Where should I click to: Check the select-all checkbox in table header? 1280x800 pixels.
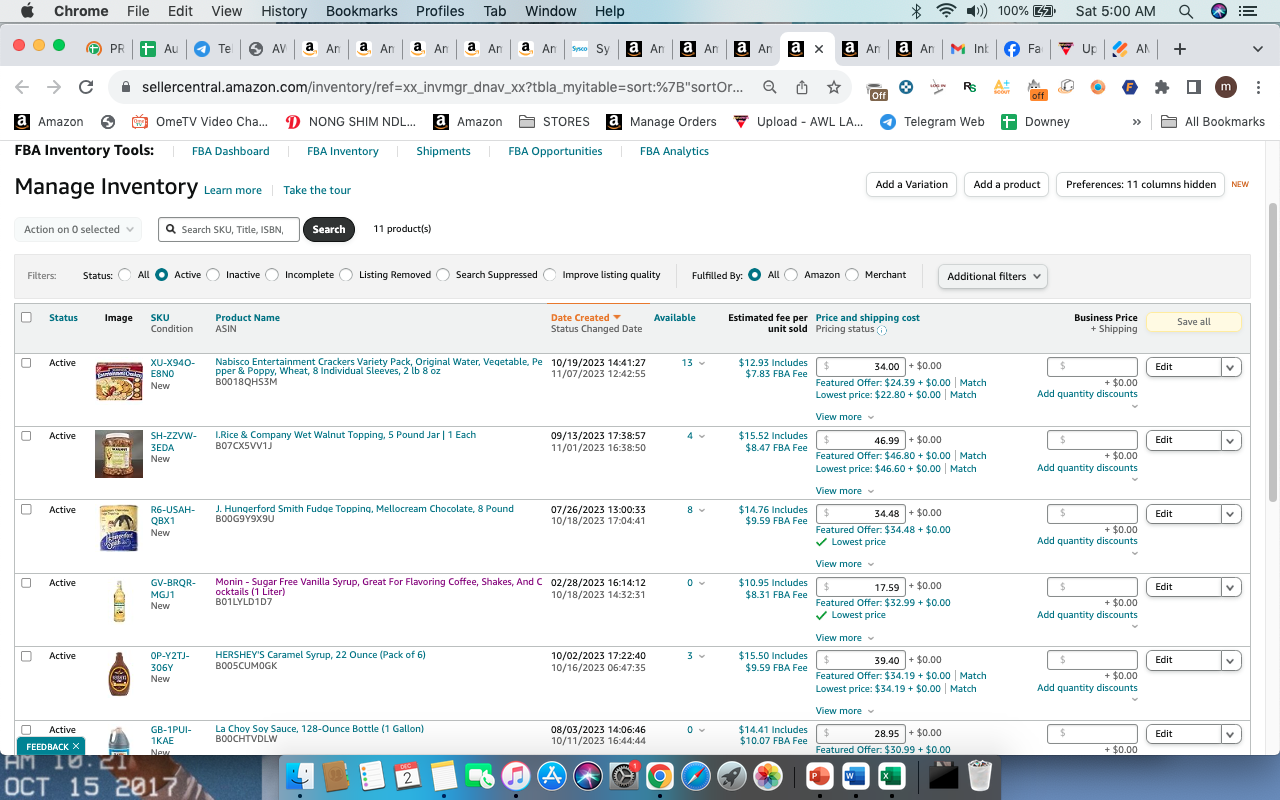point(26,317)
